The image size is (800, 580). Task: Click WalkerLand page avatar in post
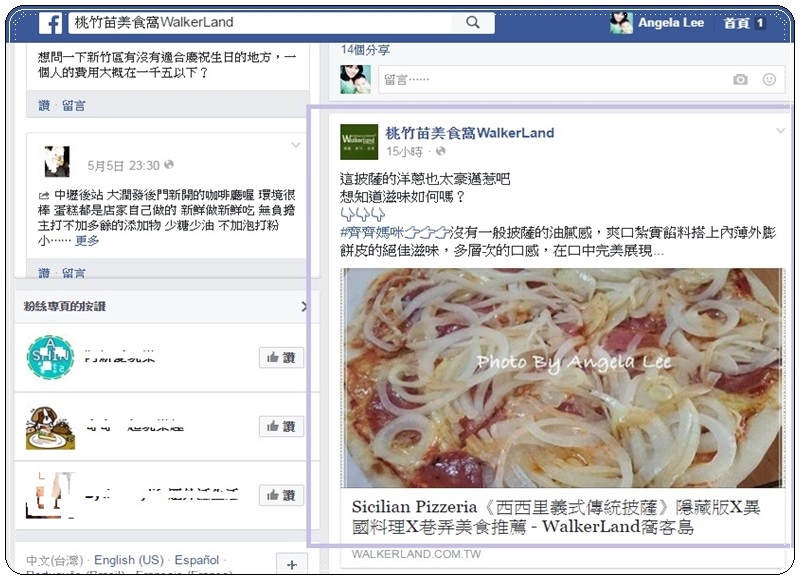(359, 142)
